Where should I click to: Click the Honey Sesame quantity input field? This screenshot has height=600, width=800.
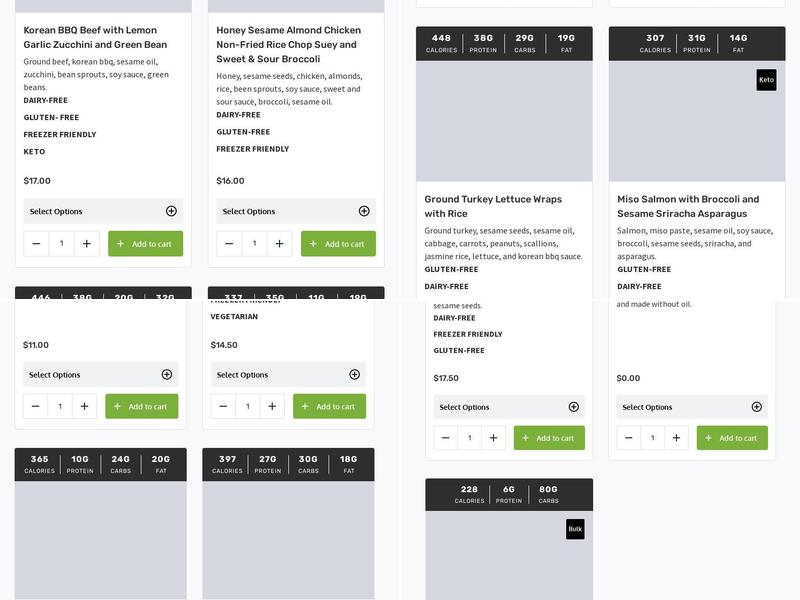pyautogui.click(x=255, y=241)
